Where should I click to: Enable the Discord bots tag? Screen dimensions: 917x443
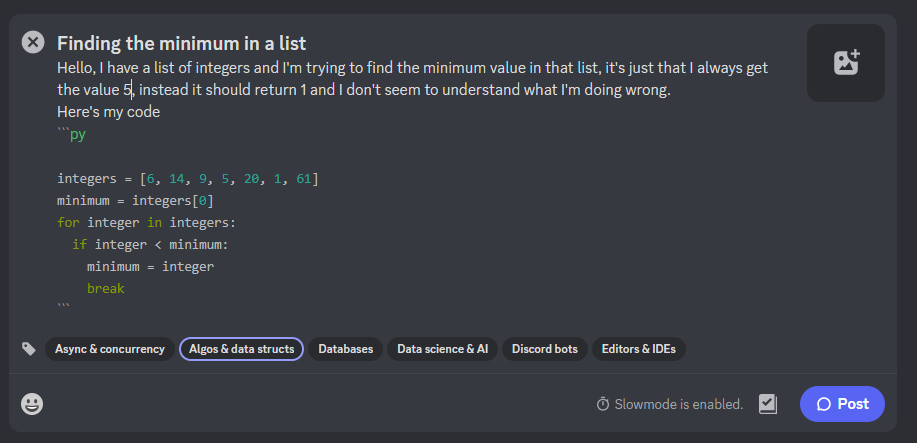(545, 349)
